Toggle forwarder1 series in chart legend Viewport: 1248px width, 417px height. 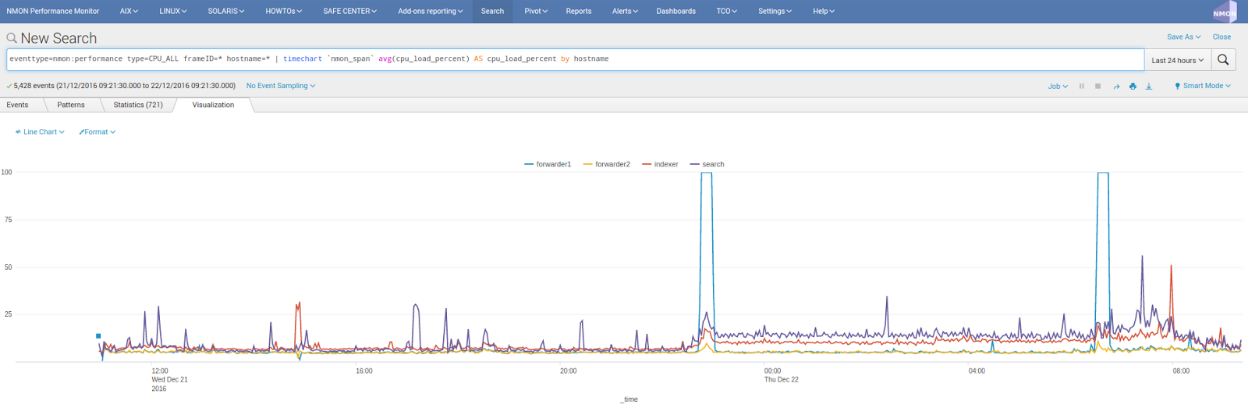(552, 163)
